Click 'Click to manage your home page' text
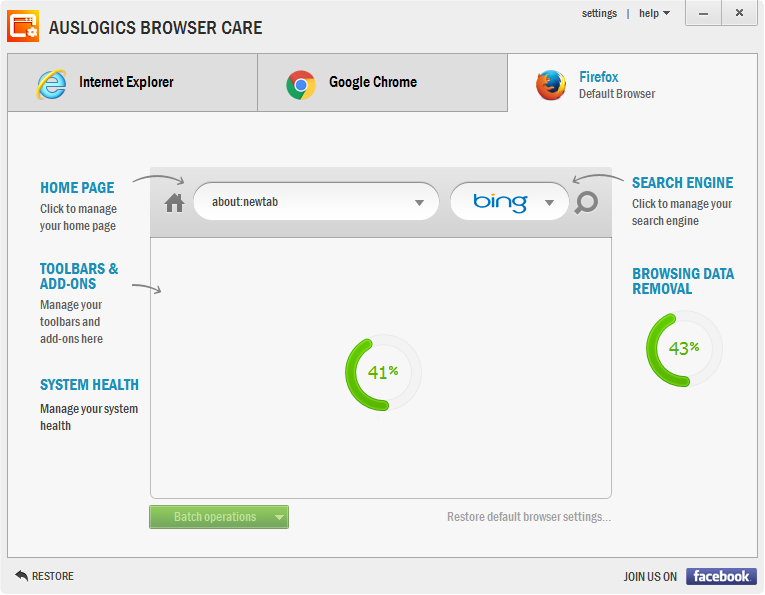Viewport: 765px width, 595px height. click(x=78, y=217)
